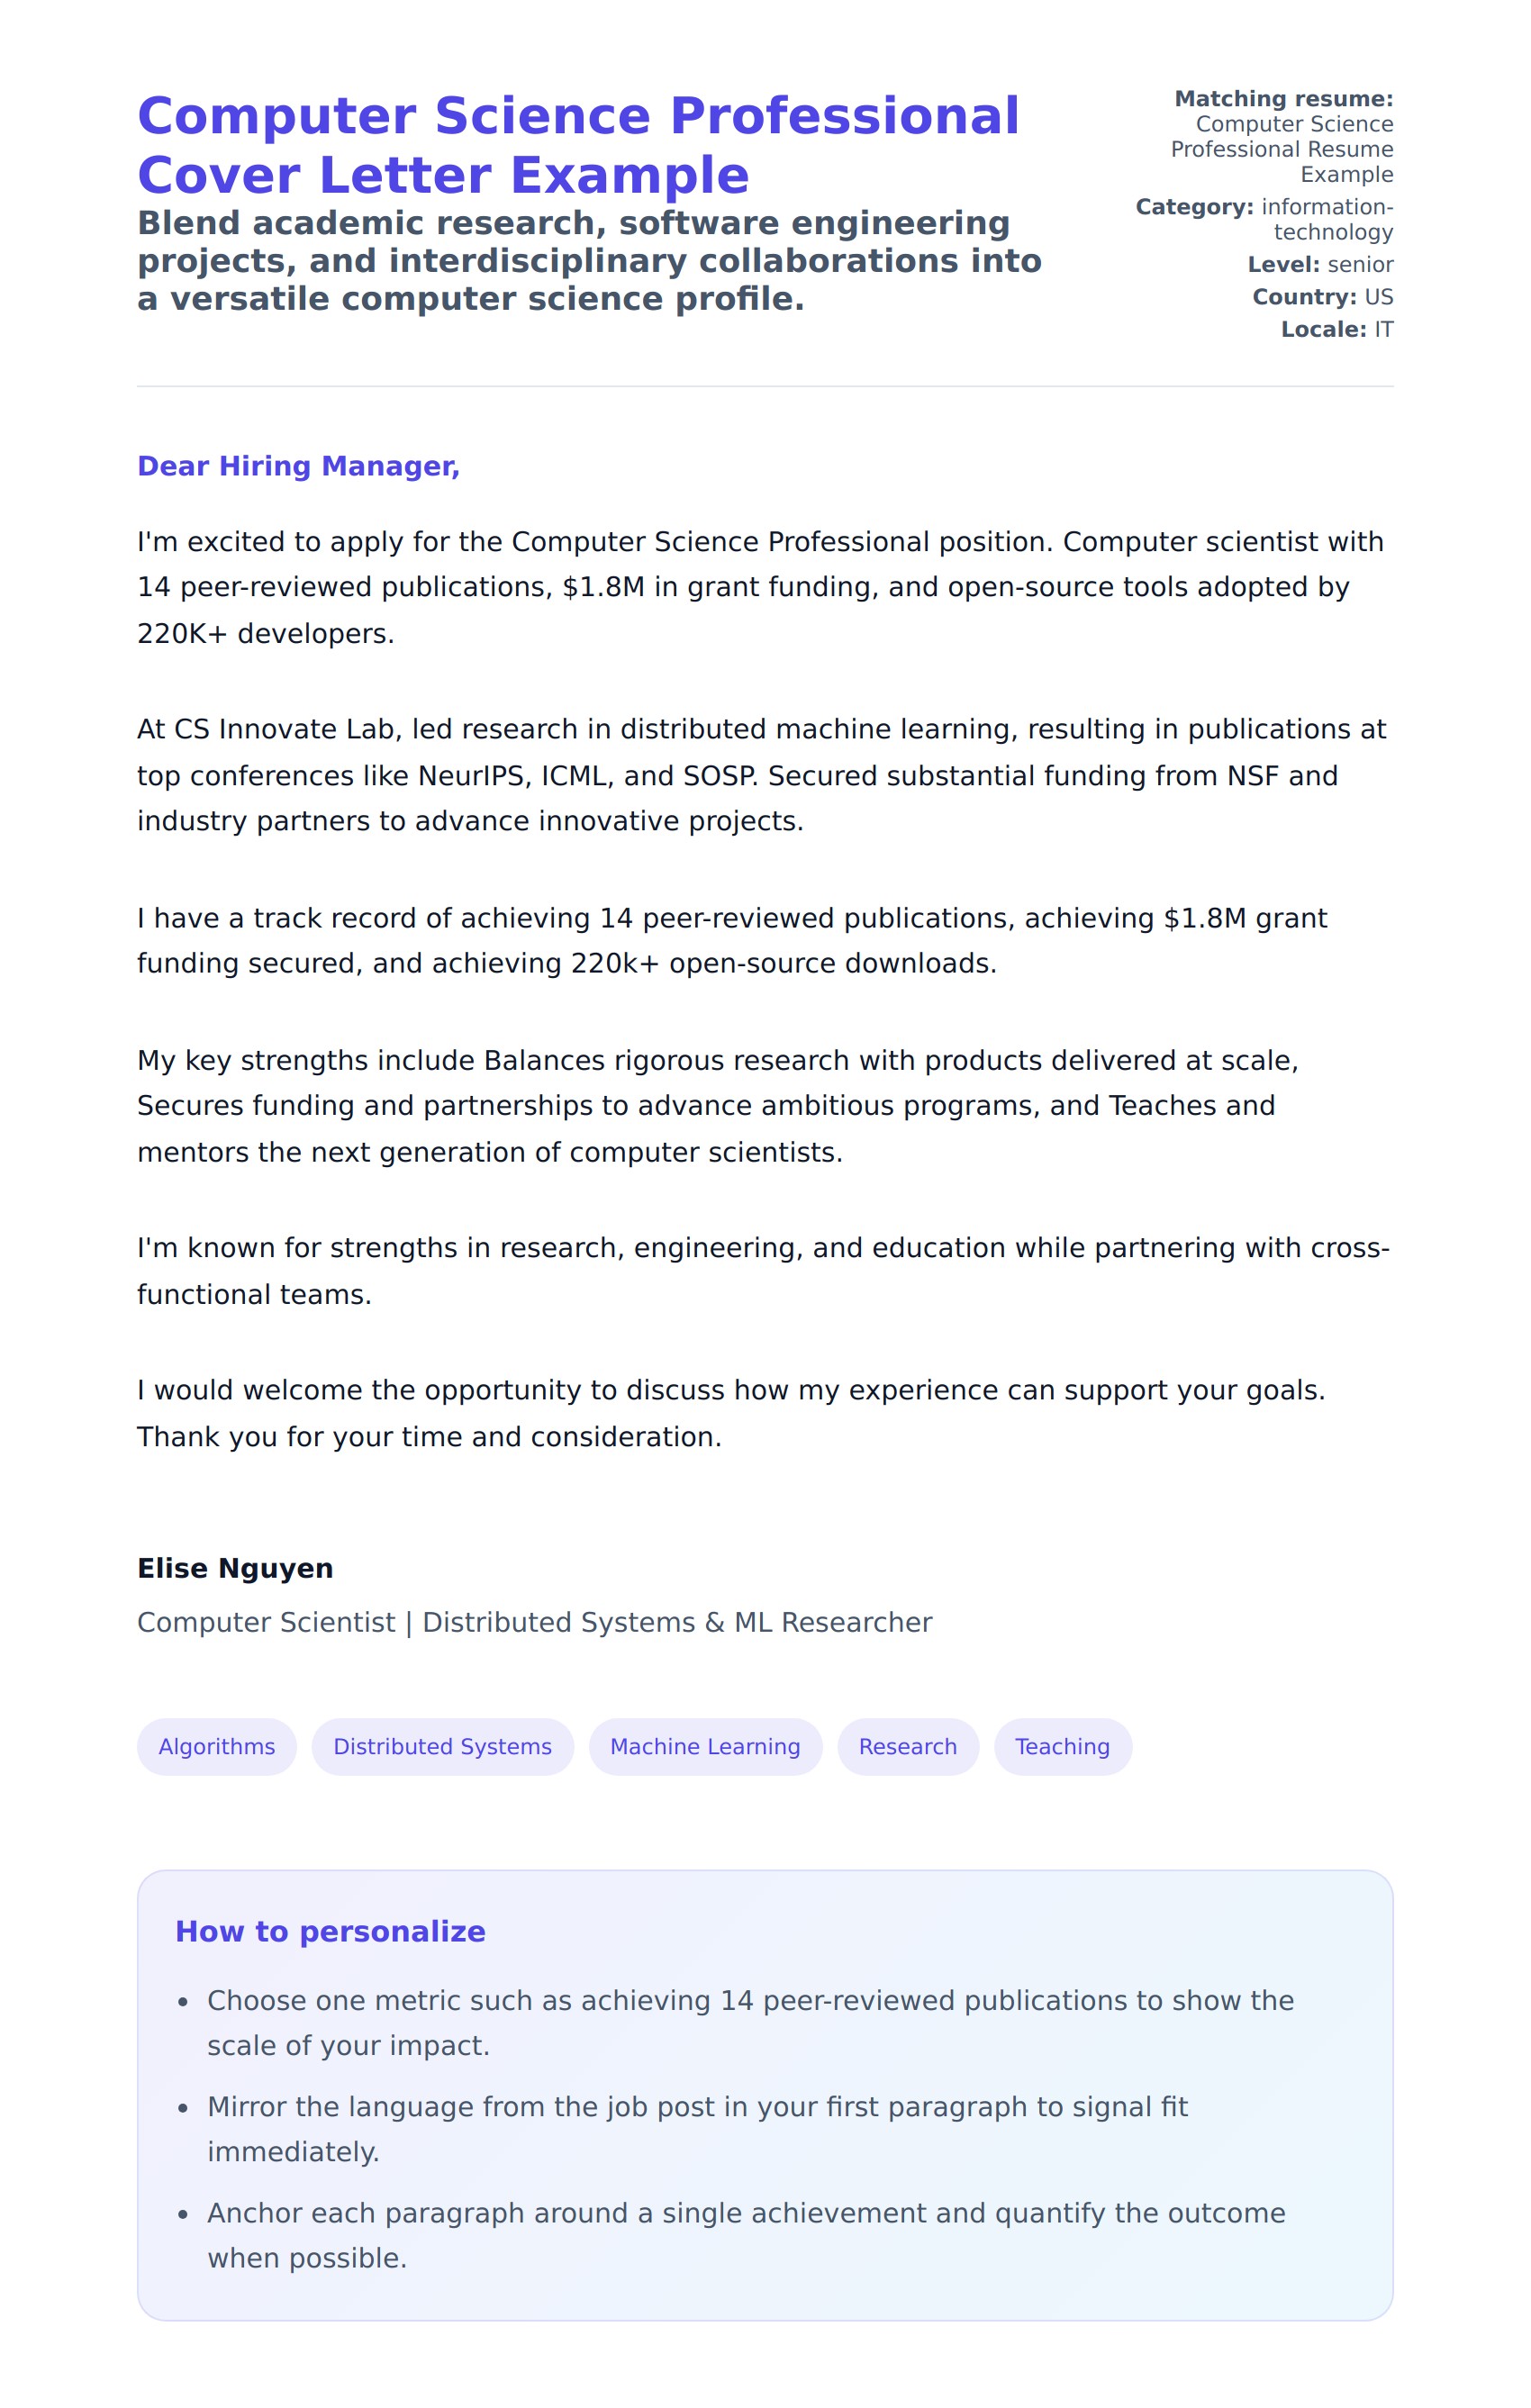Click the Algorithms skill tag
The image size is (1531, 2408).
coord(217,1747)
